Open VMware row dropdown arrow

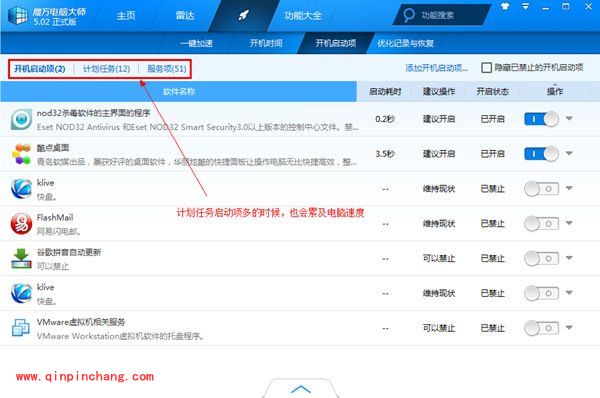click(x=569, y=327)
